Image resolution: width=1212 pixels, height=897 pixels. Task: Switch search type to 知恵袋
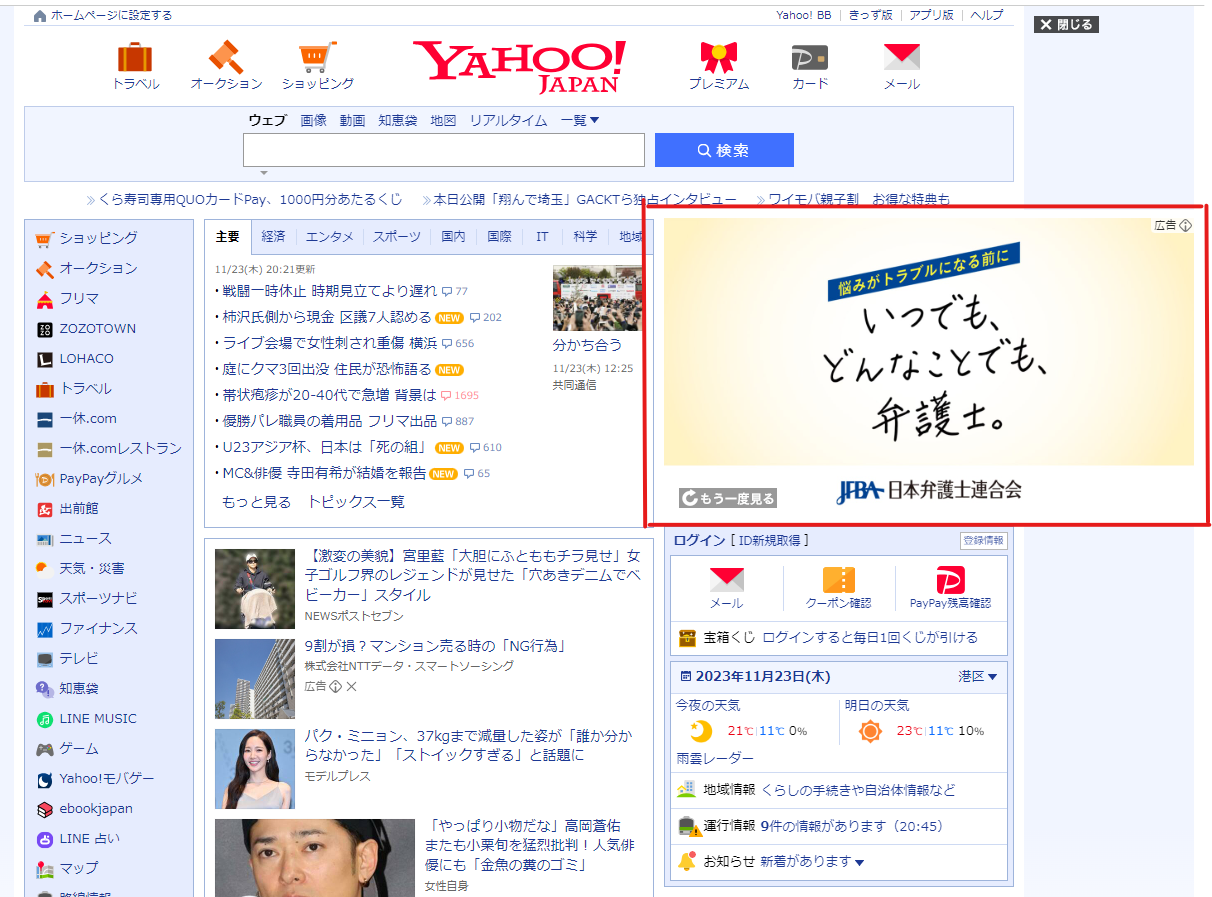tap(397, 120)
